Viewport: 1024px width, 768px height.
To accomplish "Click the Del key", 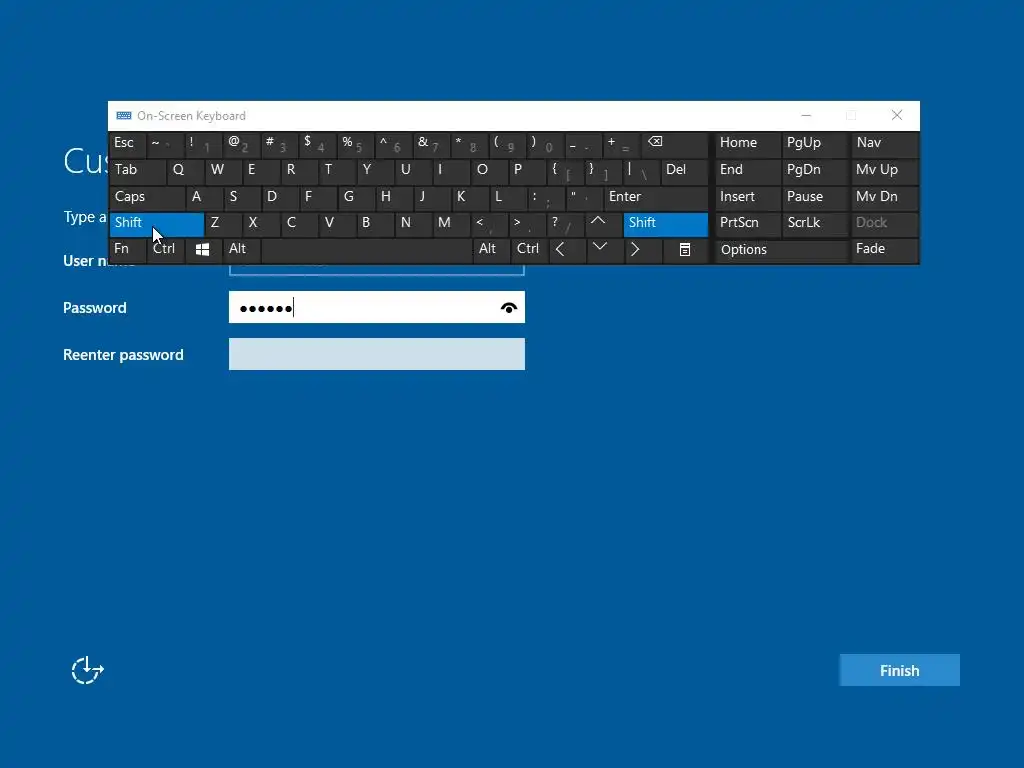I will pos(684,170).
